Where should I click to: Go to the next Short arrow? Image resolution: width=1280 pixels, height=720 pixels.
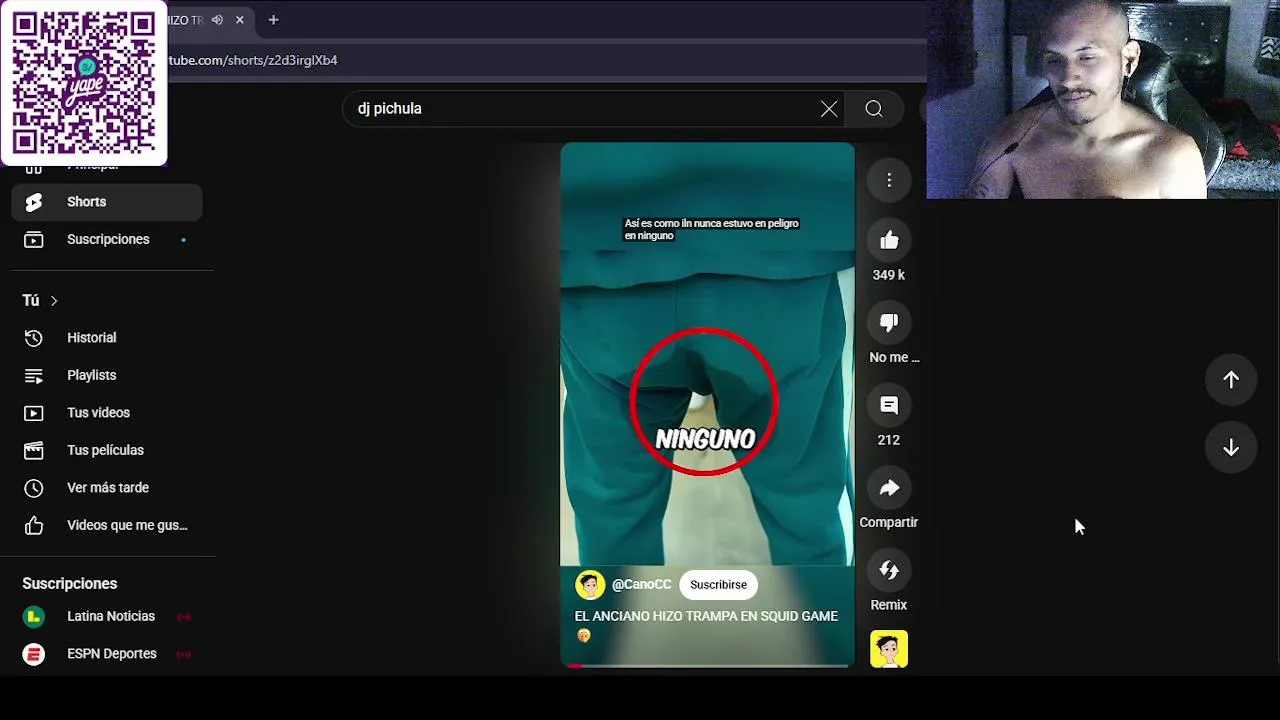tap(1231, 447)
